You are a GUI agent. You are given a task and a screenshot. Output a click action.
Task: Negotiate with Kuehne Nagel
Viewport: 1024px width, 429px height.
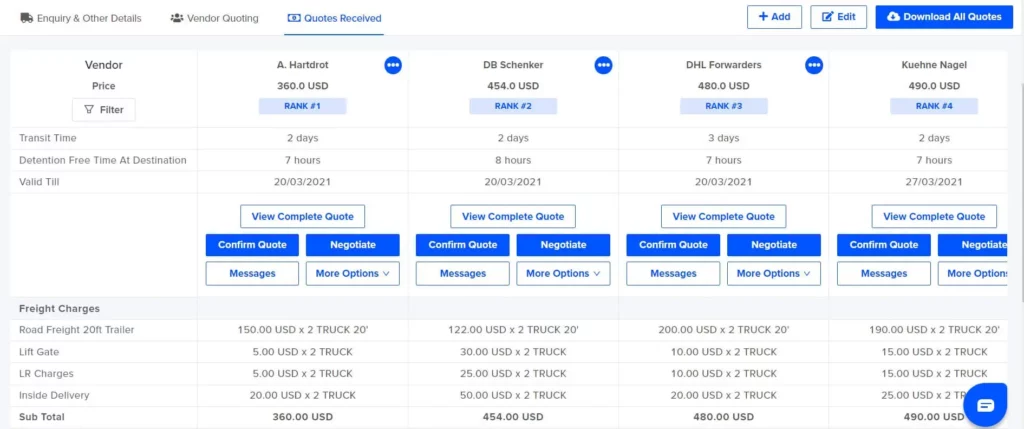(x=972, y=245)
